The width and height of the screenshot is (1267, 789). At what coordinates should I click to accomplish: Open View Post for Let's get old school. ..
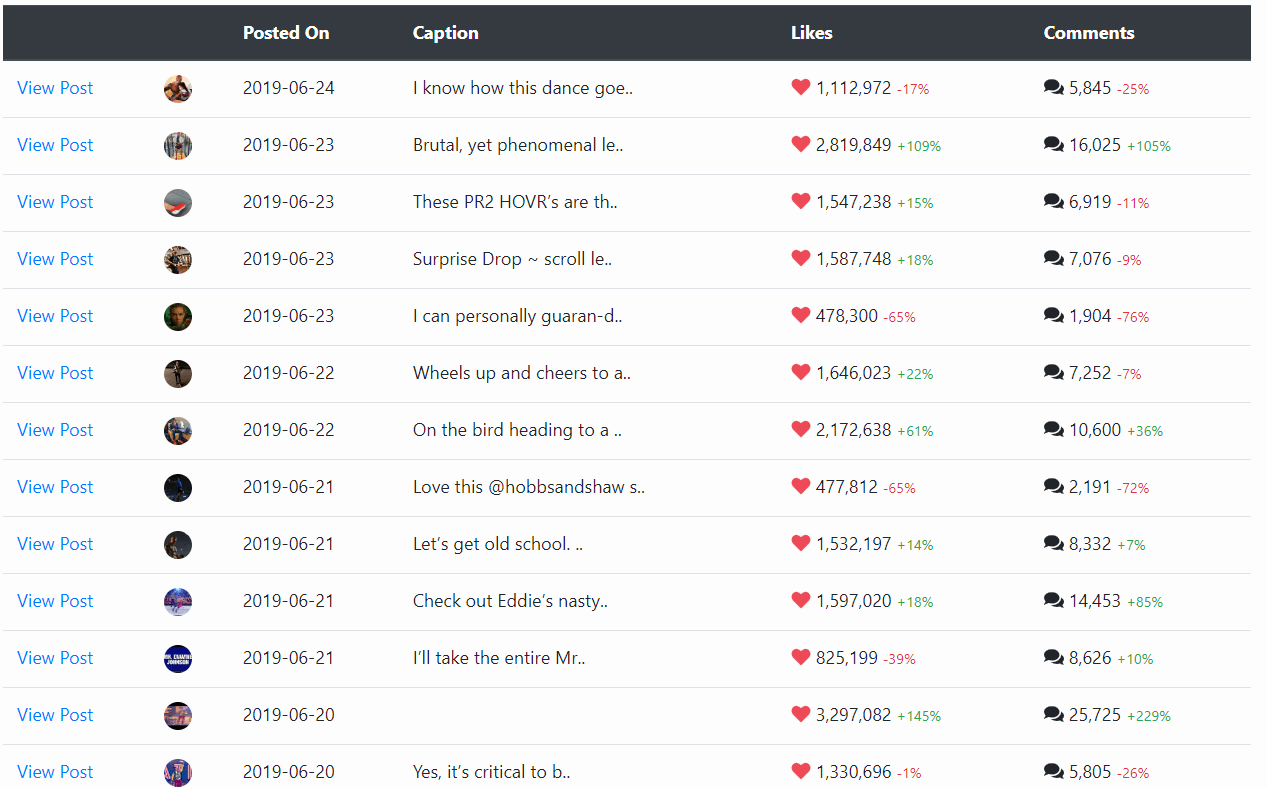[55, 543]
